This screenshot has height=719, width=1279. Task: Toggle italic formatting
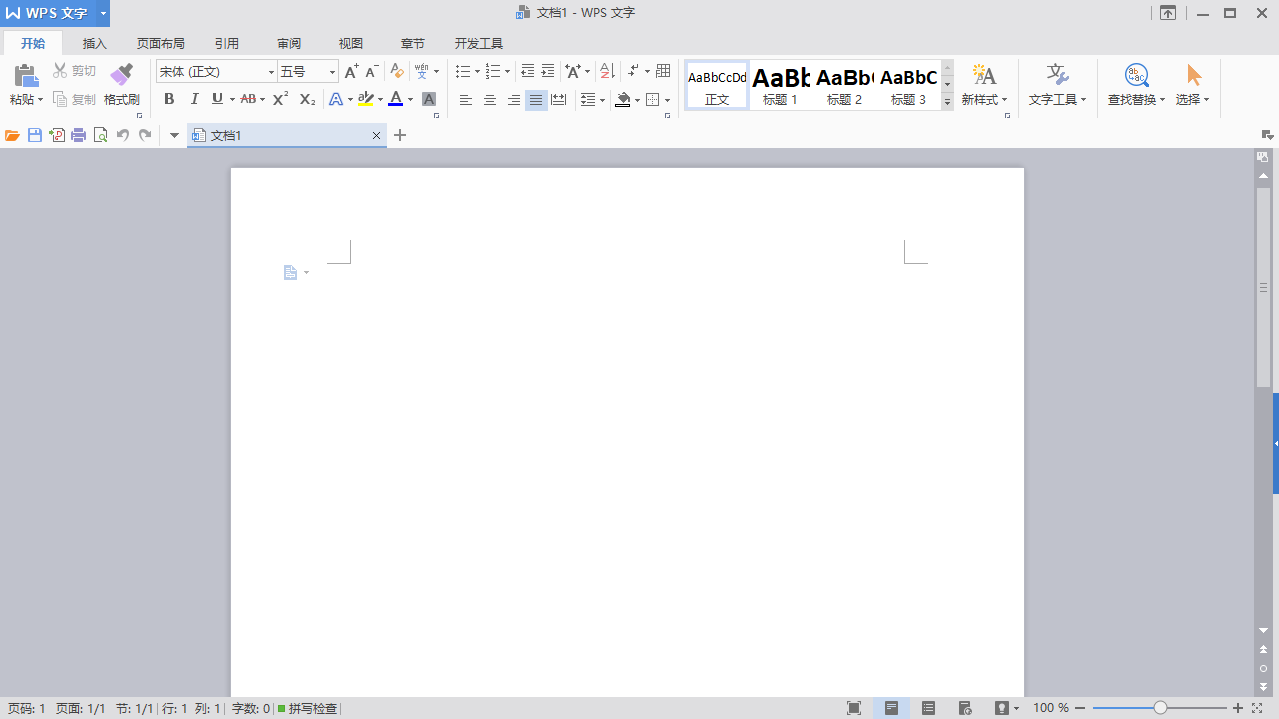click(x=194, y=99)
